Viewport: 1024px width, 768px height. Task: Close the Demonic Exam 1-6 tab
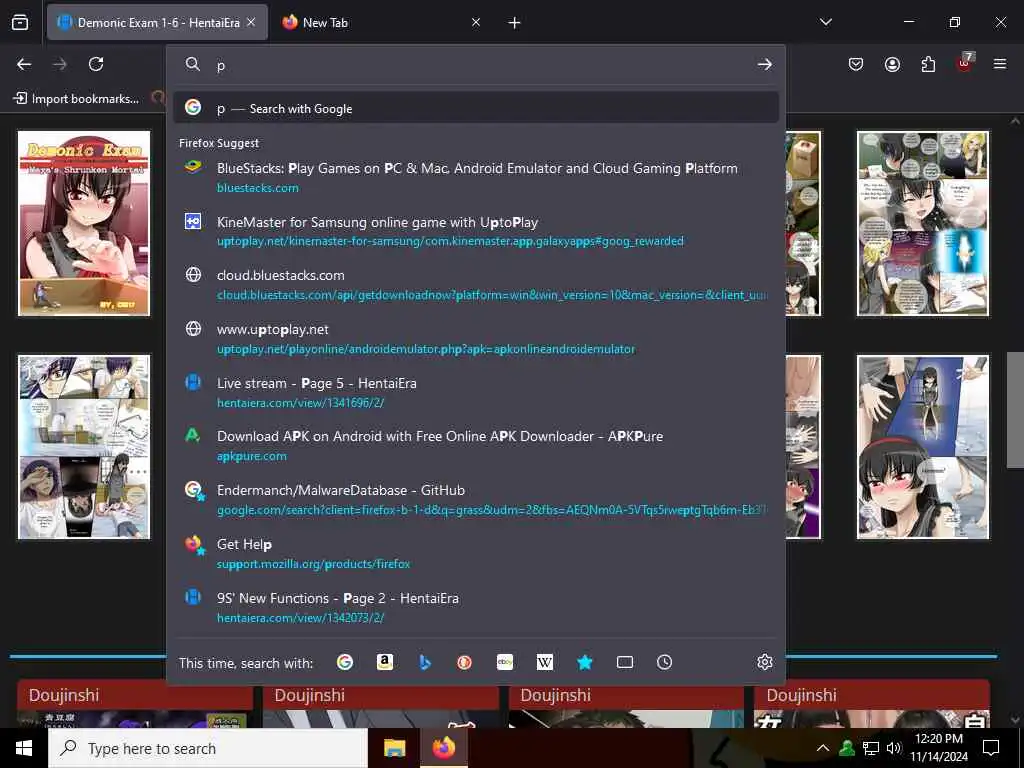251,22
